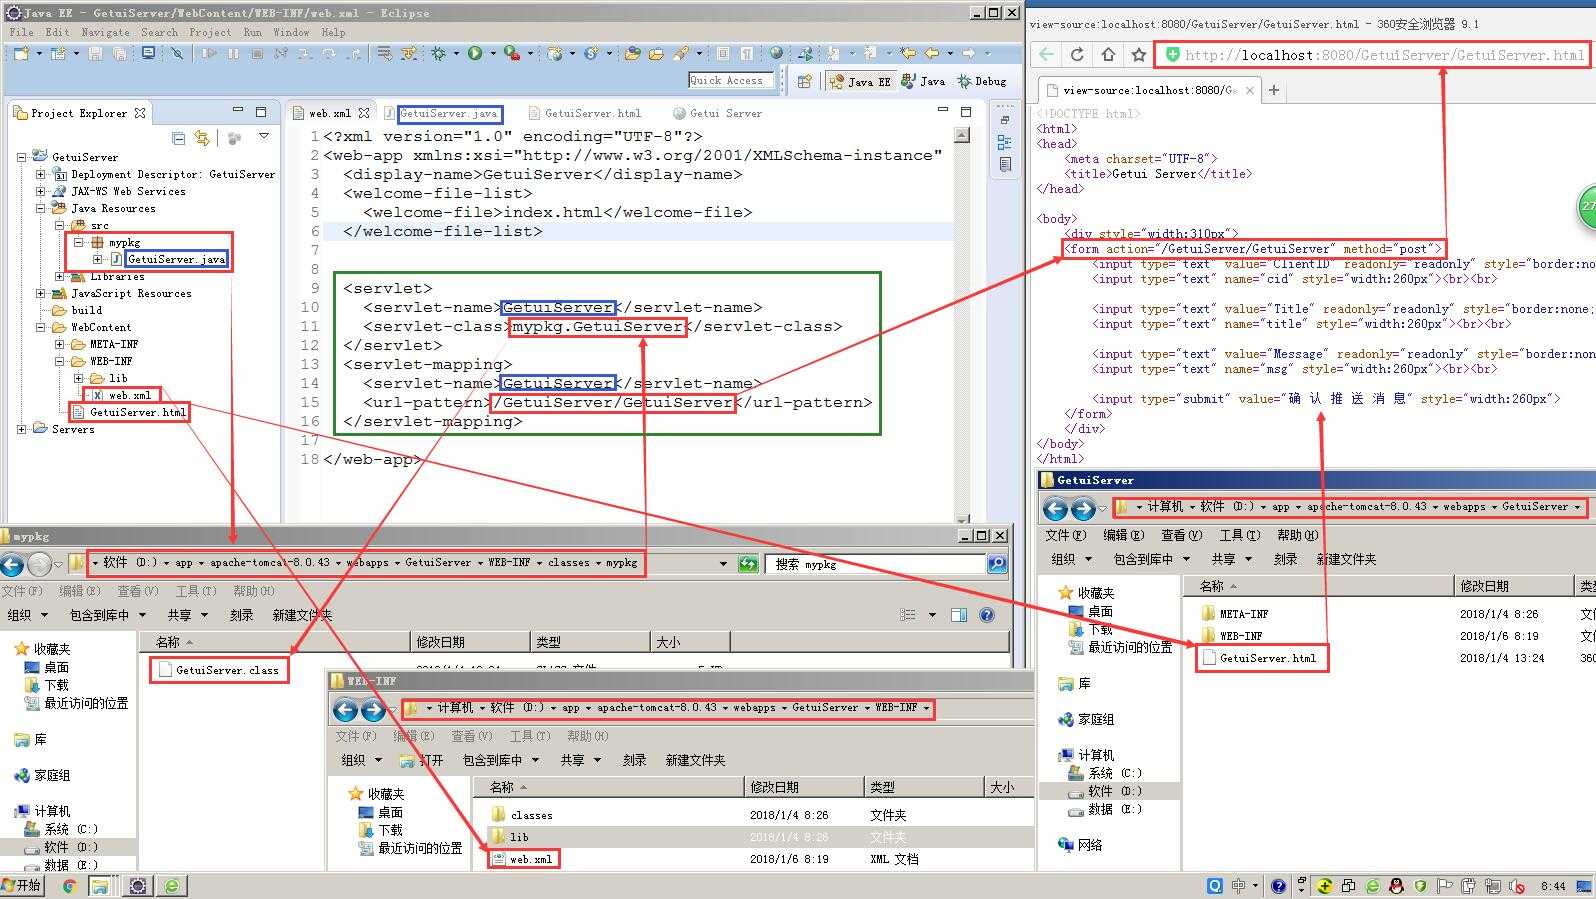Click Back arrow in mypkg Explorer window

[12, 564]
